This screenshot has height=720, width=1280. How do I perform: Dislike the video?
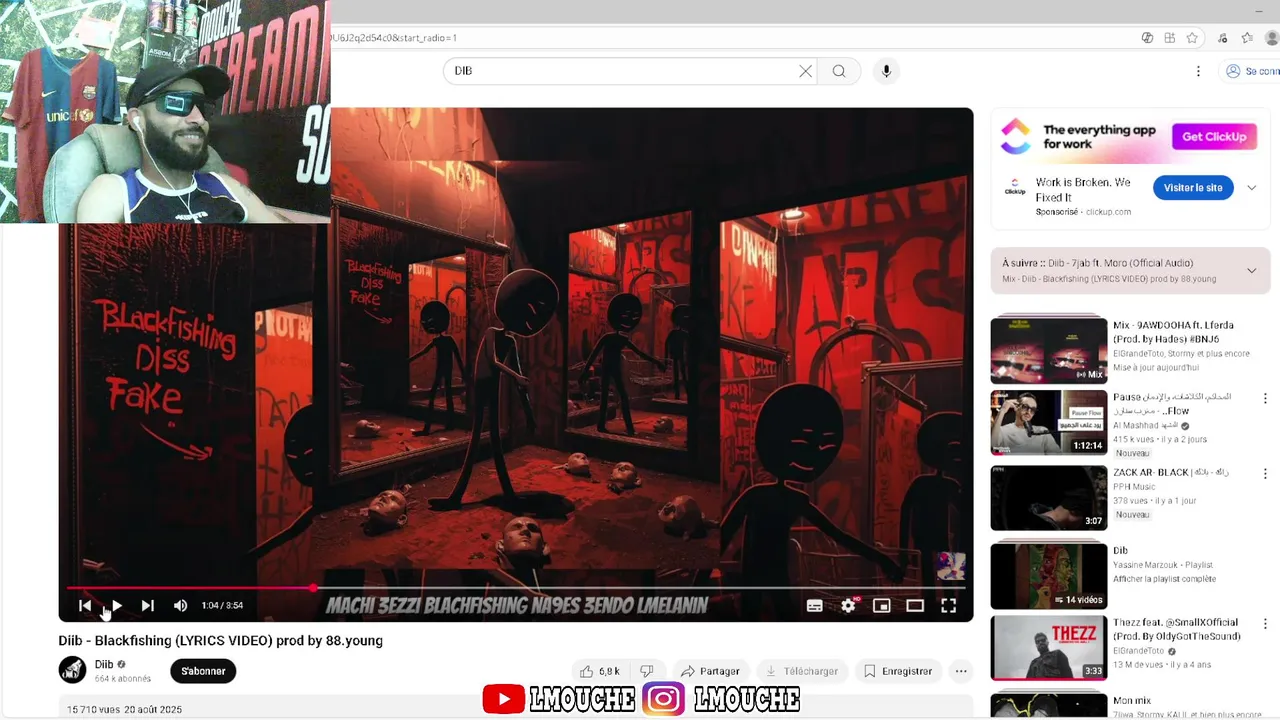[x=647, y=671]
